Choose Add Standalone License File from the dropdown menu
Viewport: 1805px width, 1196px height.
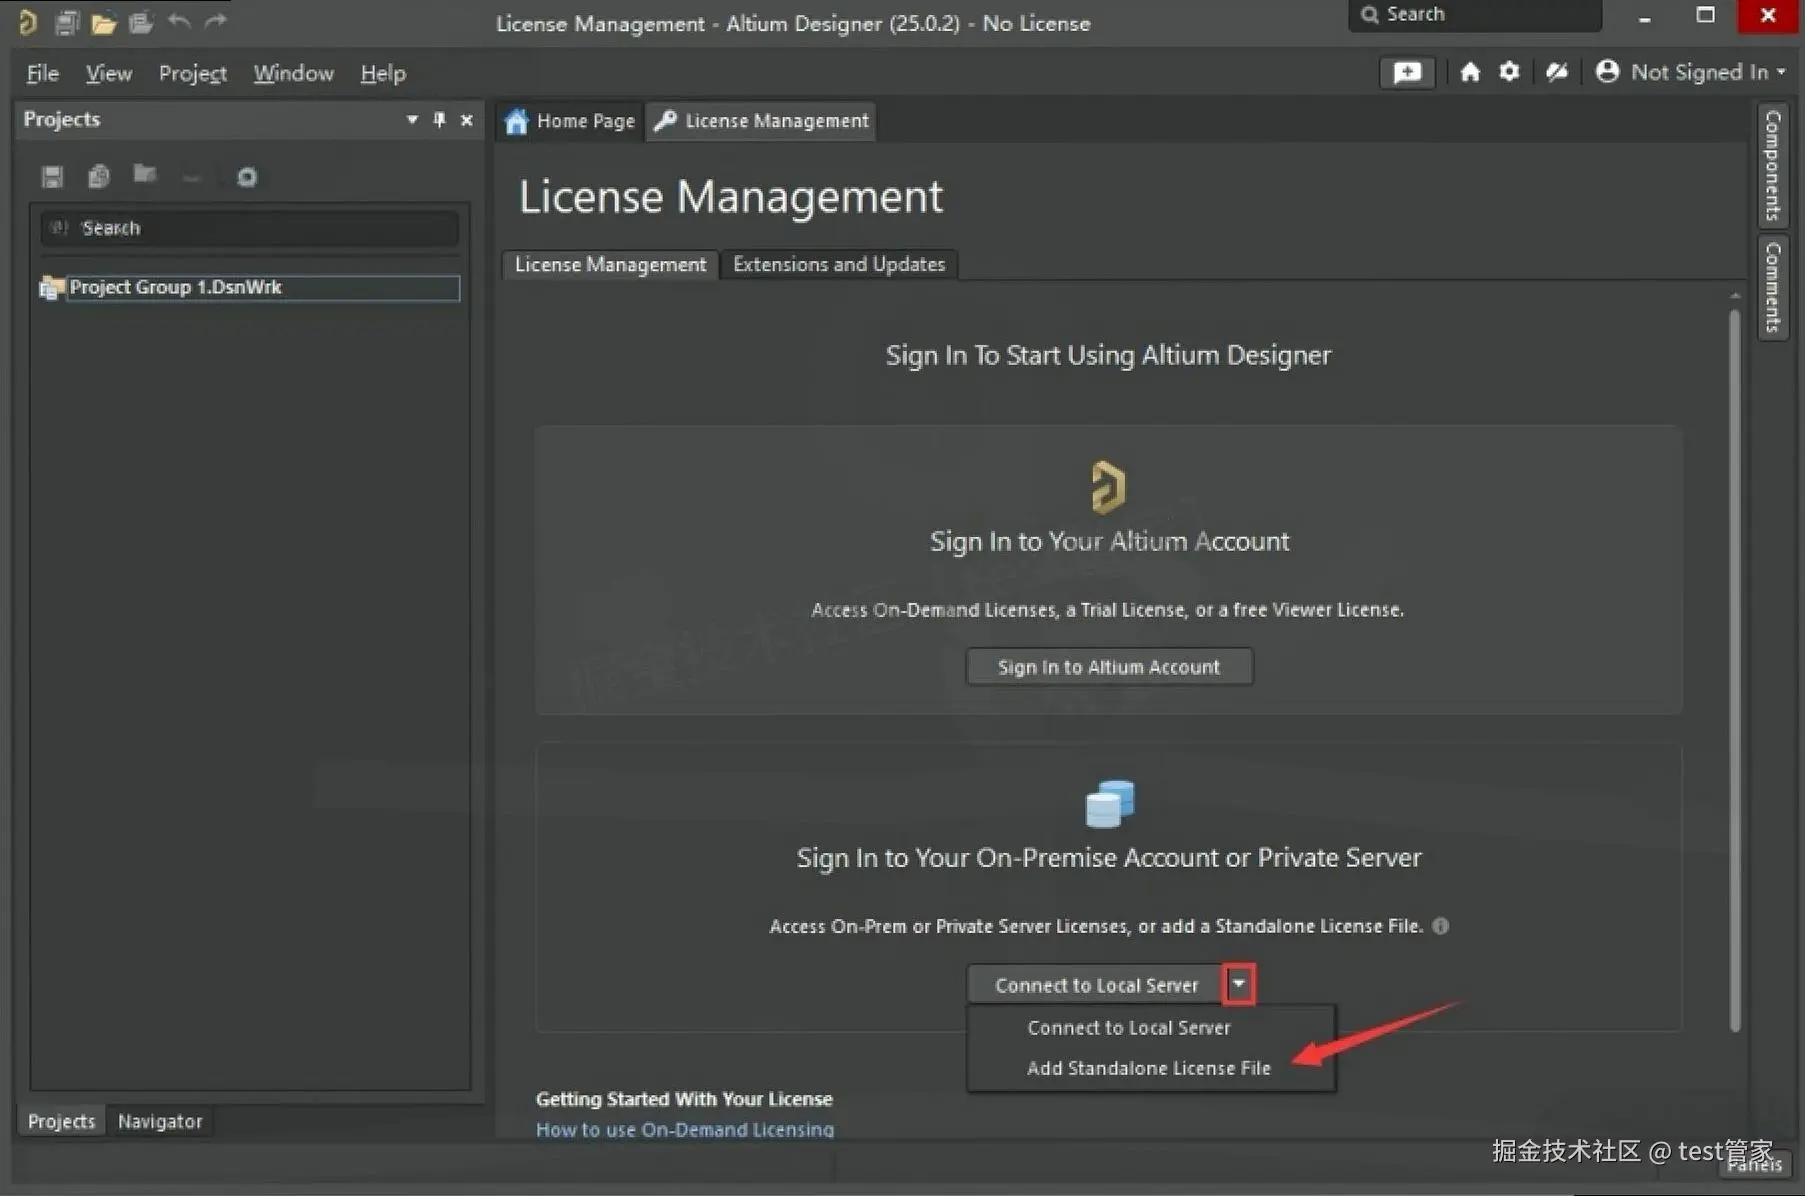click(x=1150, y=1068)
